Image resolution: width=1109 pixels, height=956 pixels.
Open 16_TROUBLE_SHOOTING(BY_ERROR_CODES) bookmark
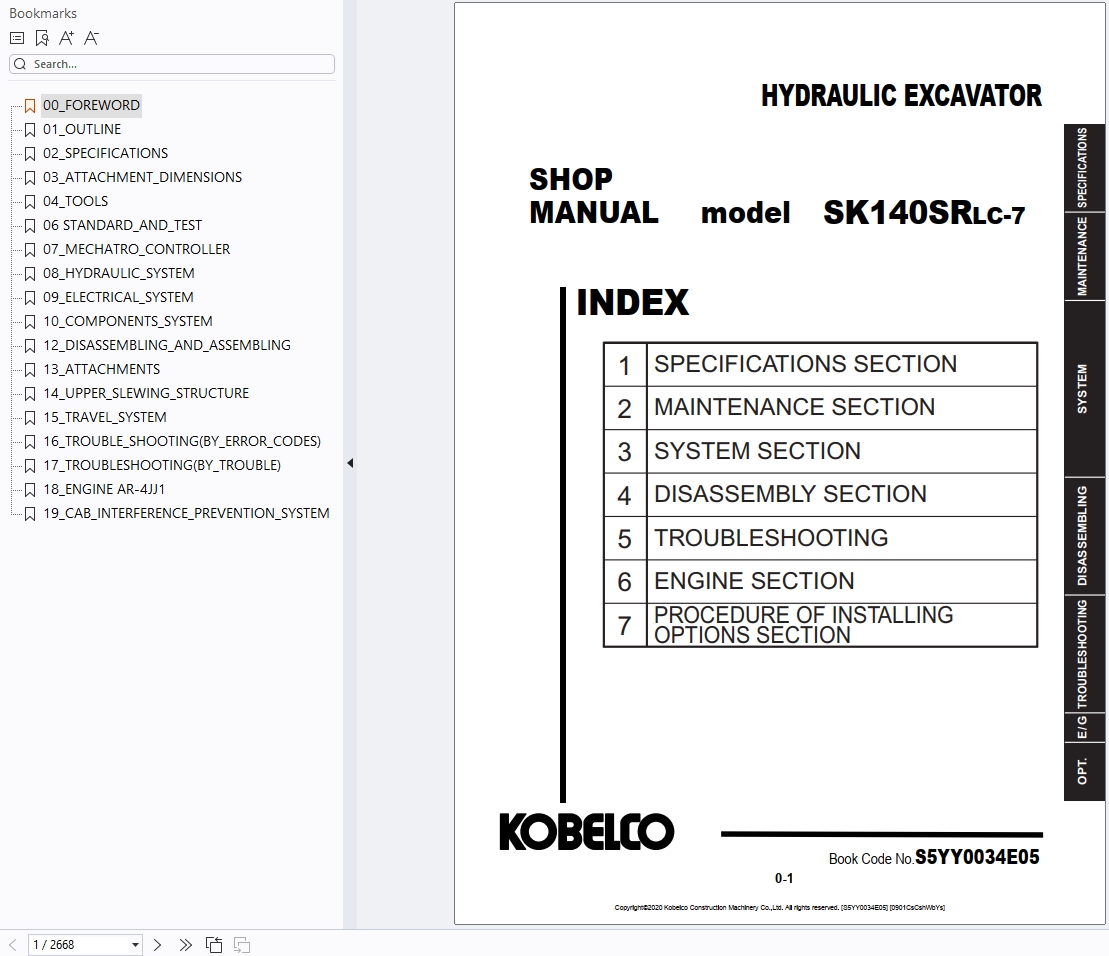click(x=182, y=442)
